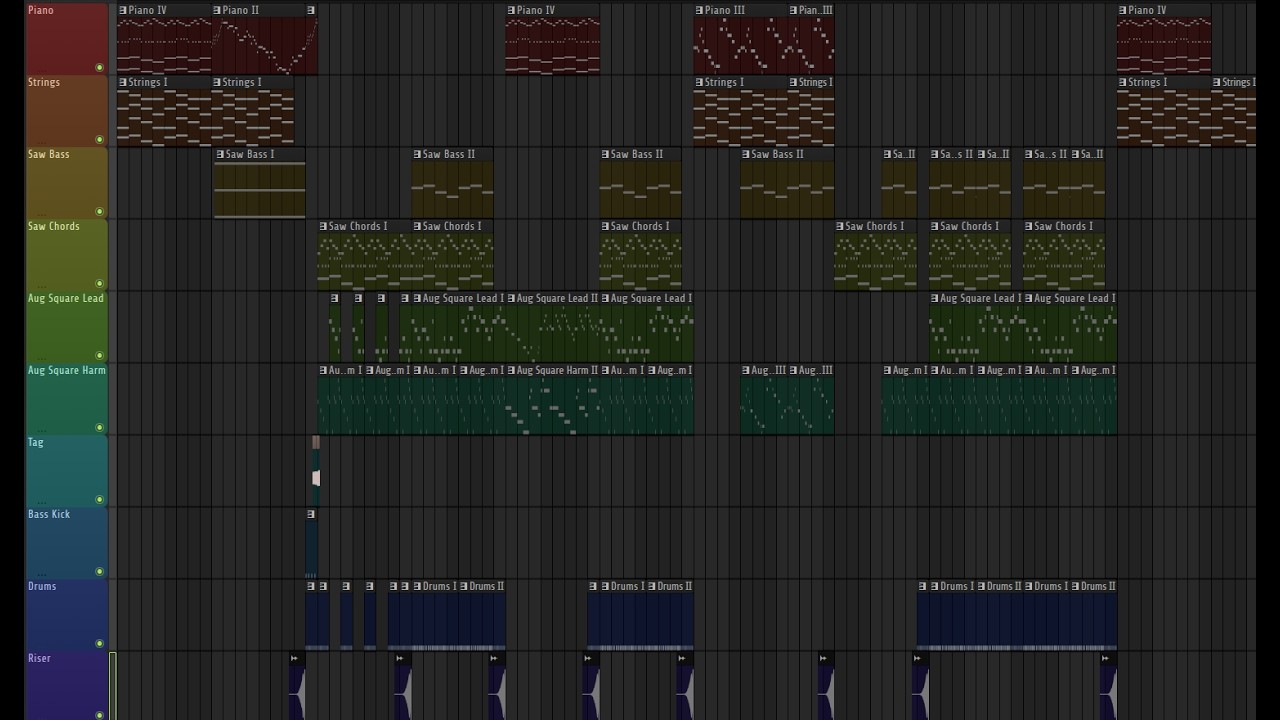1280x720 pixels.
Task: Click the Saw Bass I clip title
Action: coord(250,154)
